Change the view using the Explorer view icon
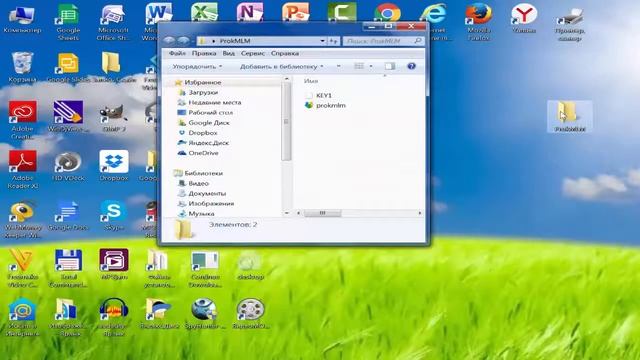The width and height of the screenshot is (640, 360). click(x=359, y=66)
